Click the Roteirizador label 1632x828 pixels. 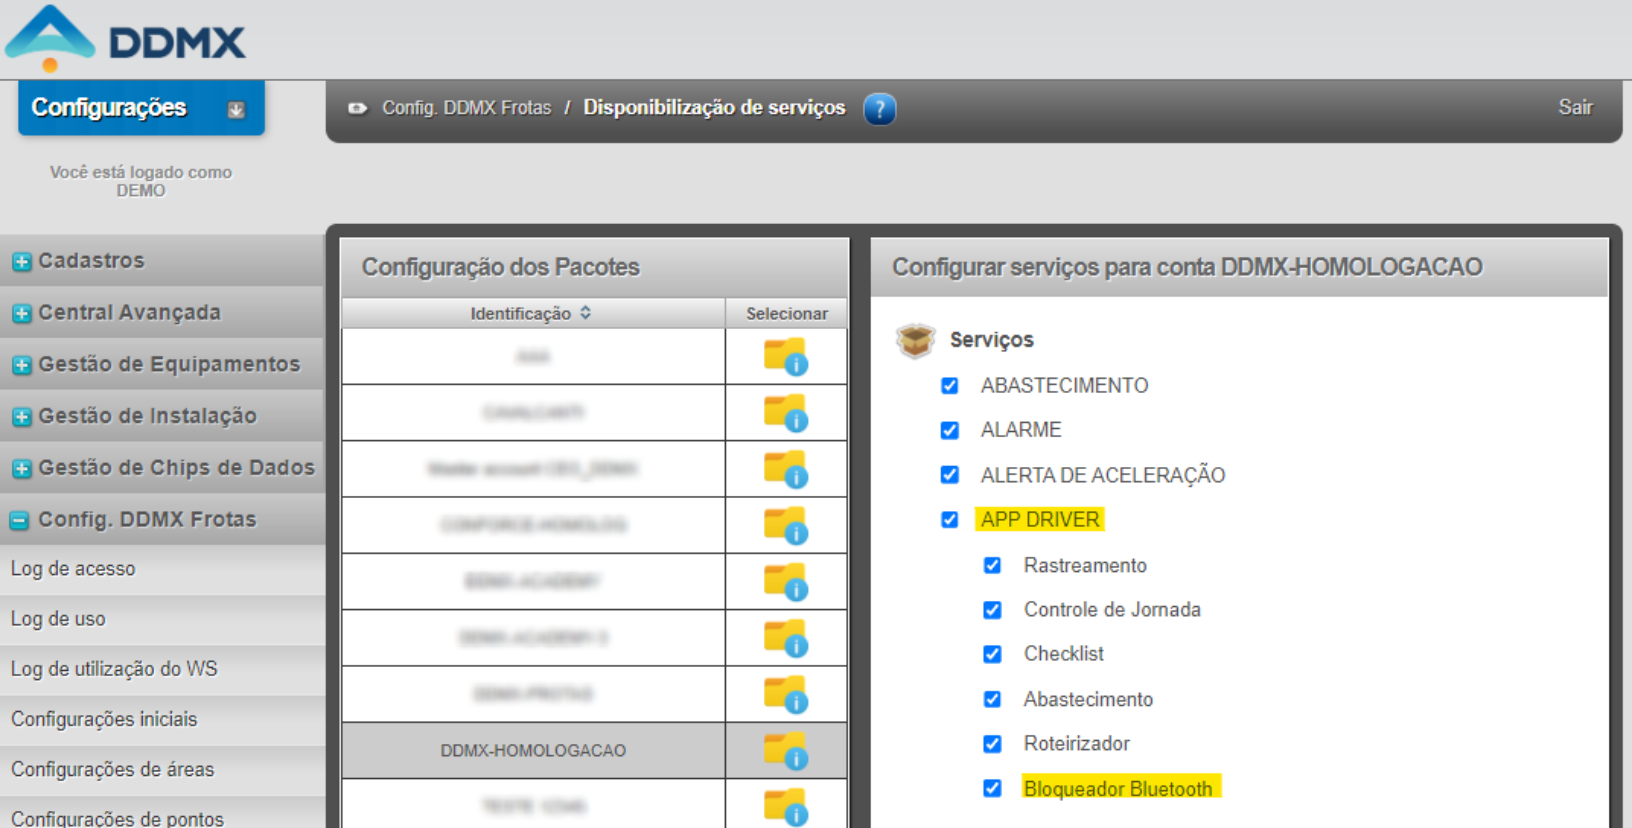[x=1077, y=744]
